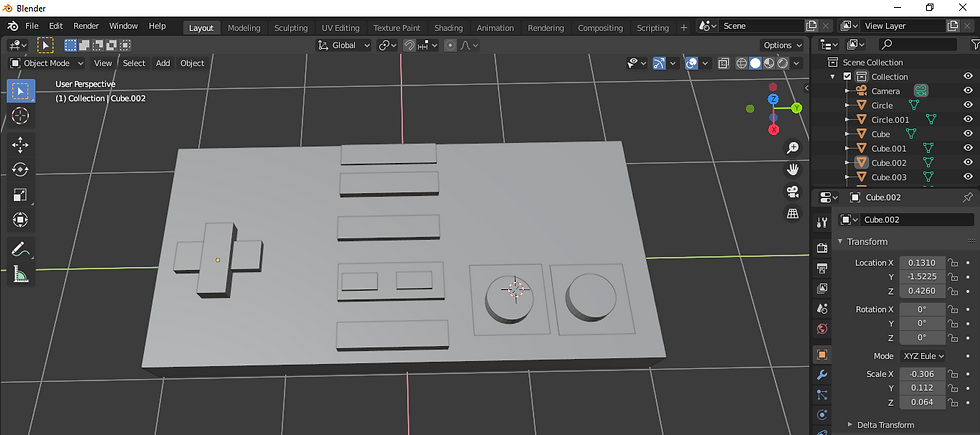This screenshot has width=980, height=435.
Task: Activate the Annotate pencil tool
Action: (x=21, y=249)
